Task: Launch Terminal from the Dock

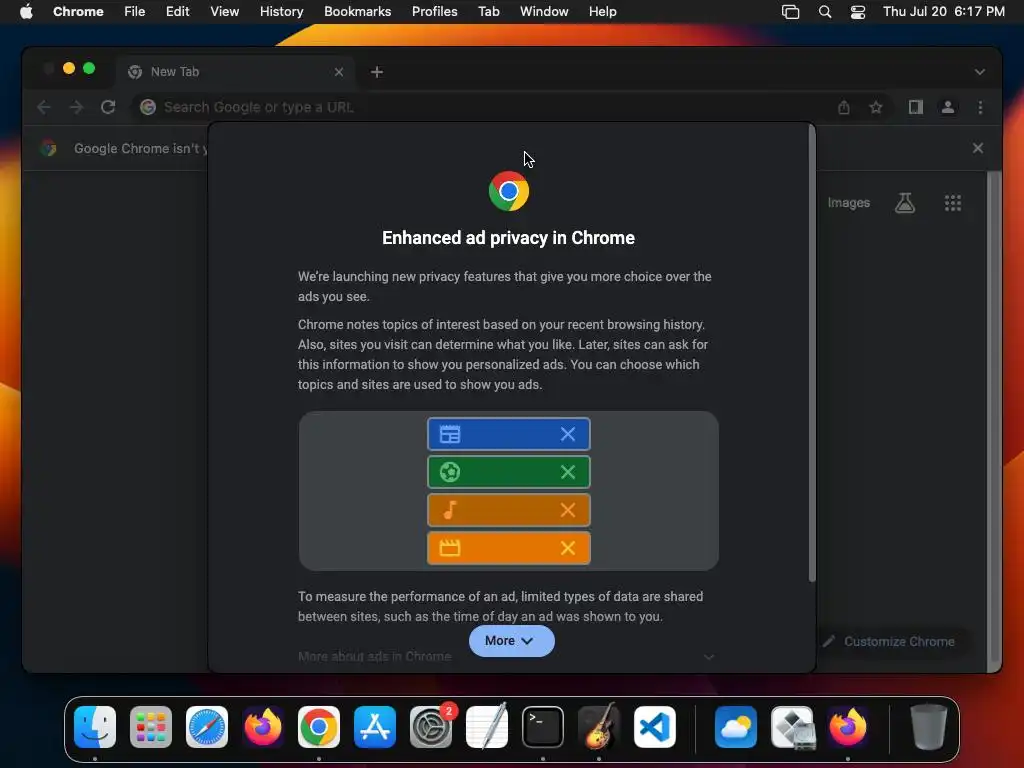Action: tap(543, 727)
